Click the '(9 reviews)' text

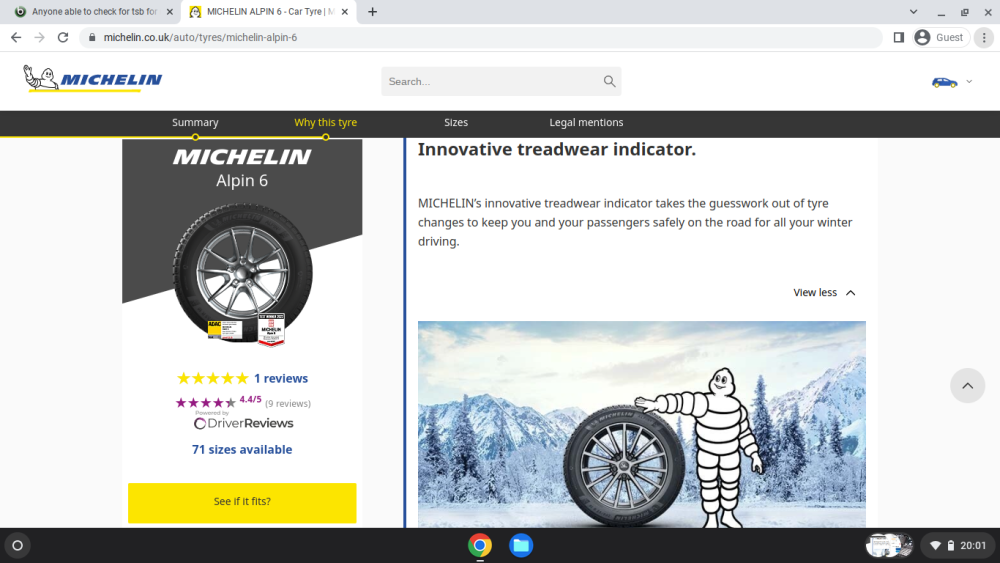pos(288,404)
